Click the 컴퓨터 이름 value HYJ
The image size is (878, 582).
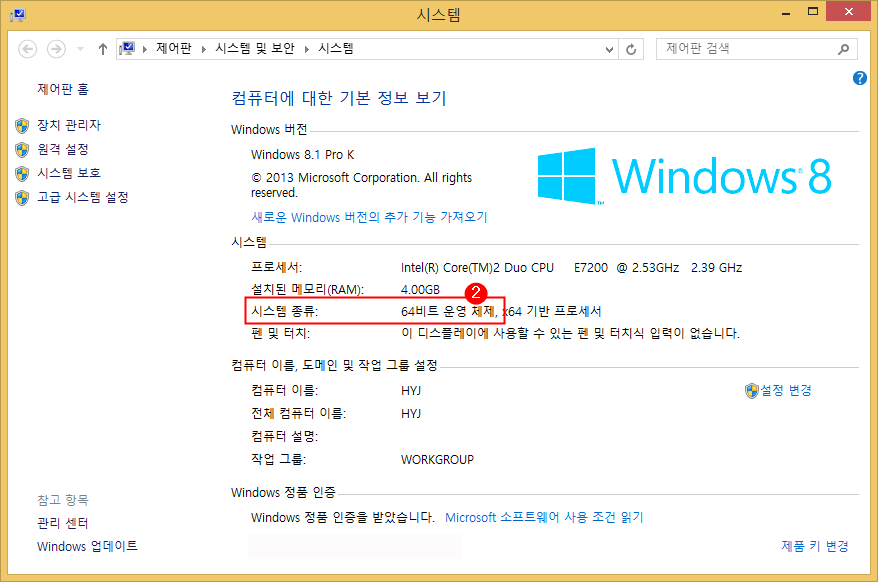click(x=411, y=390)
